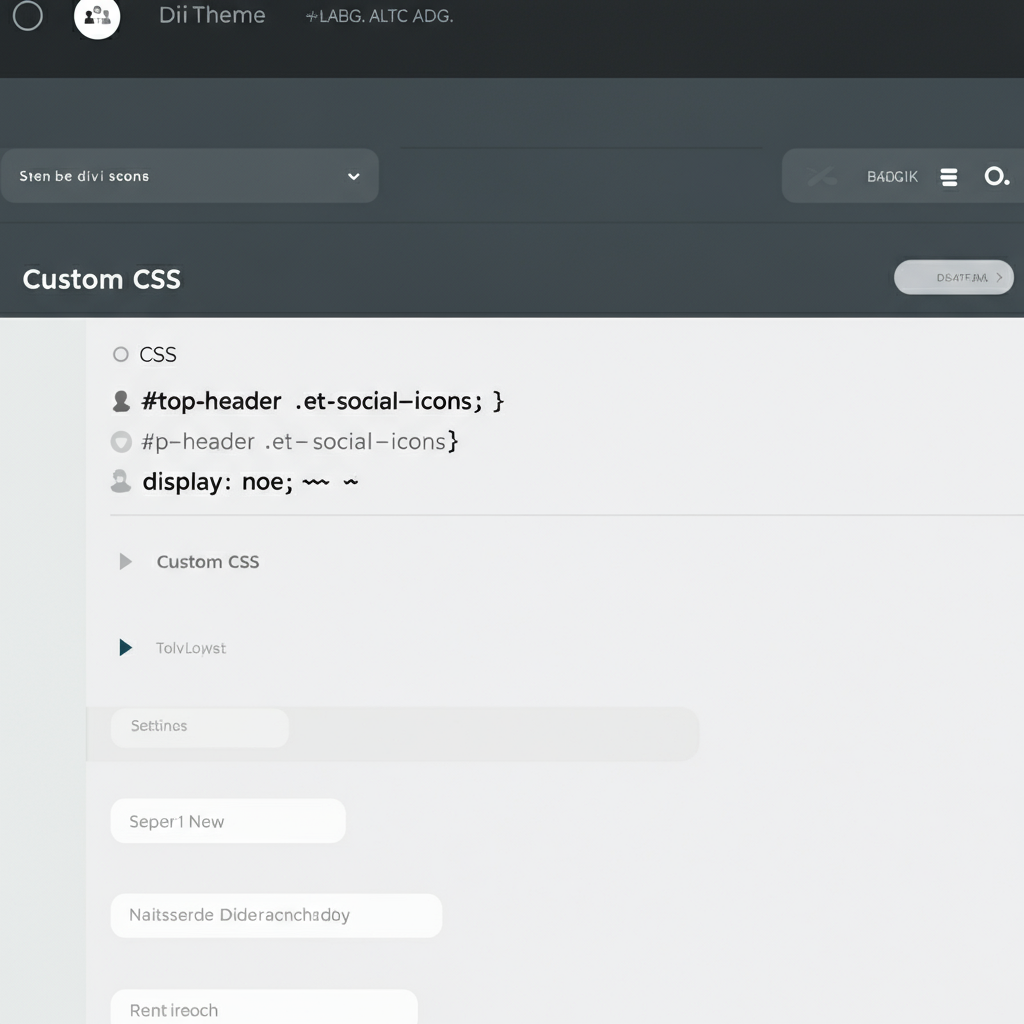The height and width of the screenshot is (1024, 1024).
Task: Click the TolvLowst label
Action: coord(191,648)
